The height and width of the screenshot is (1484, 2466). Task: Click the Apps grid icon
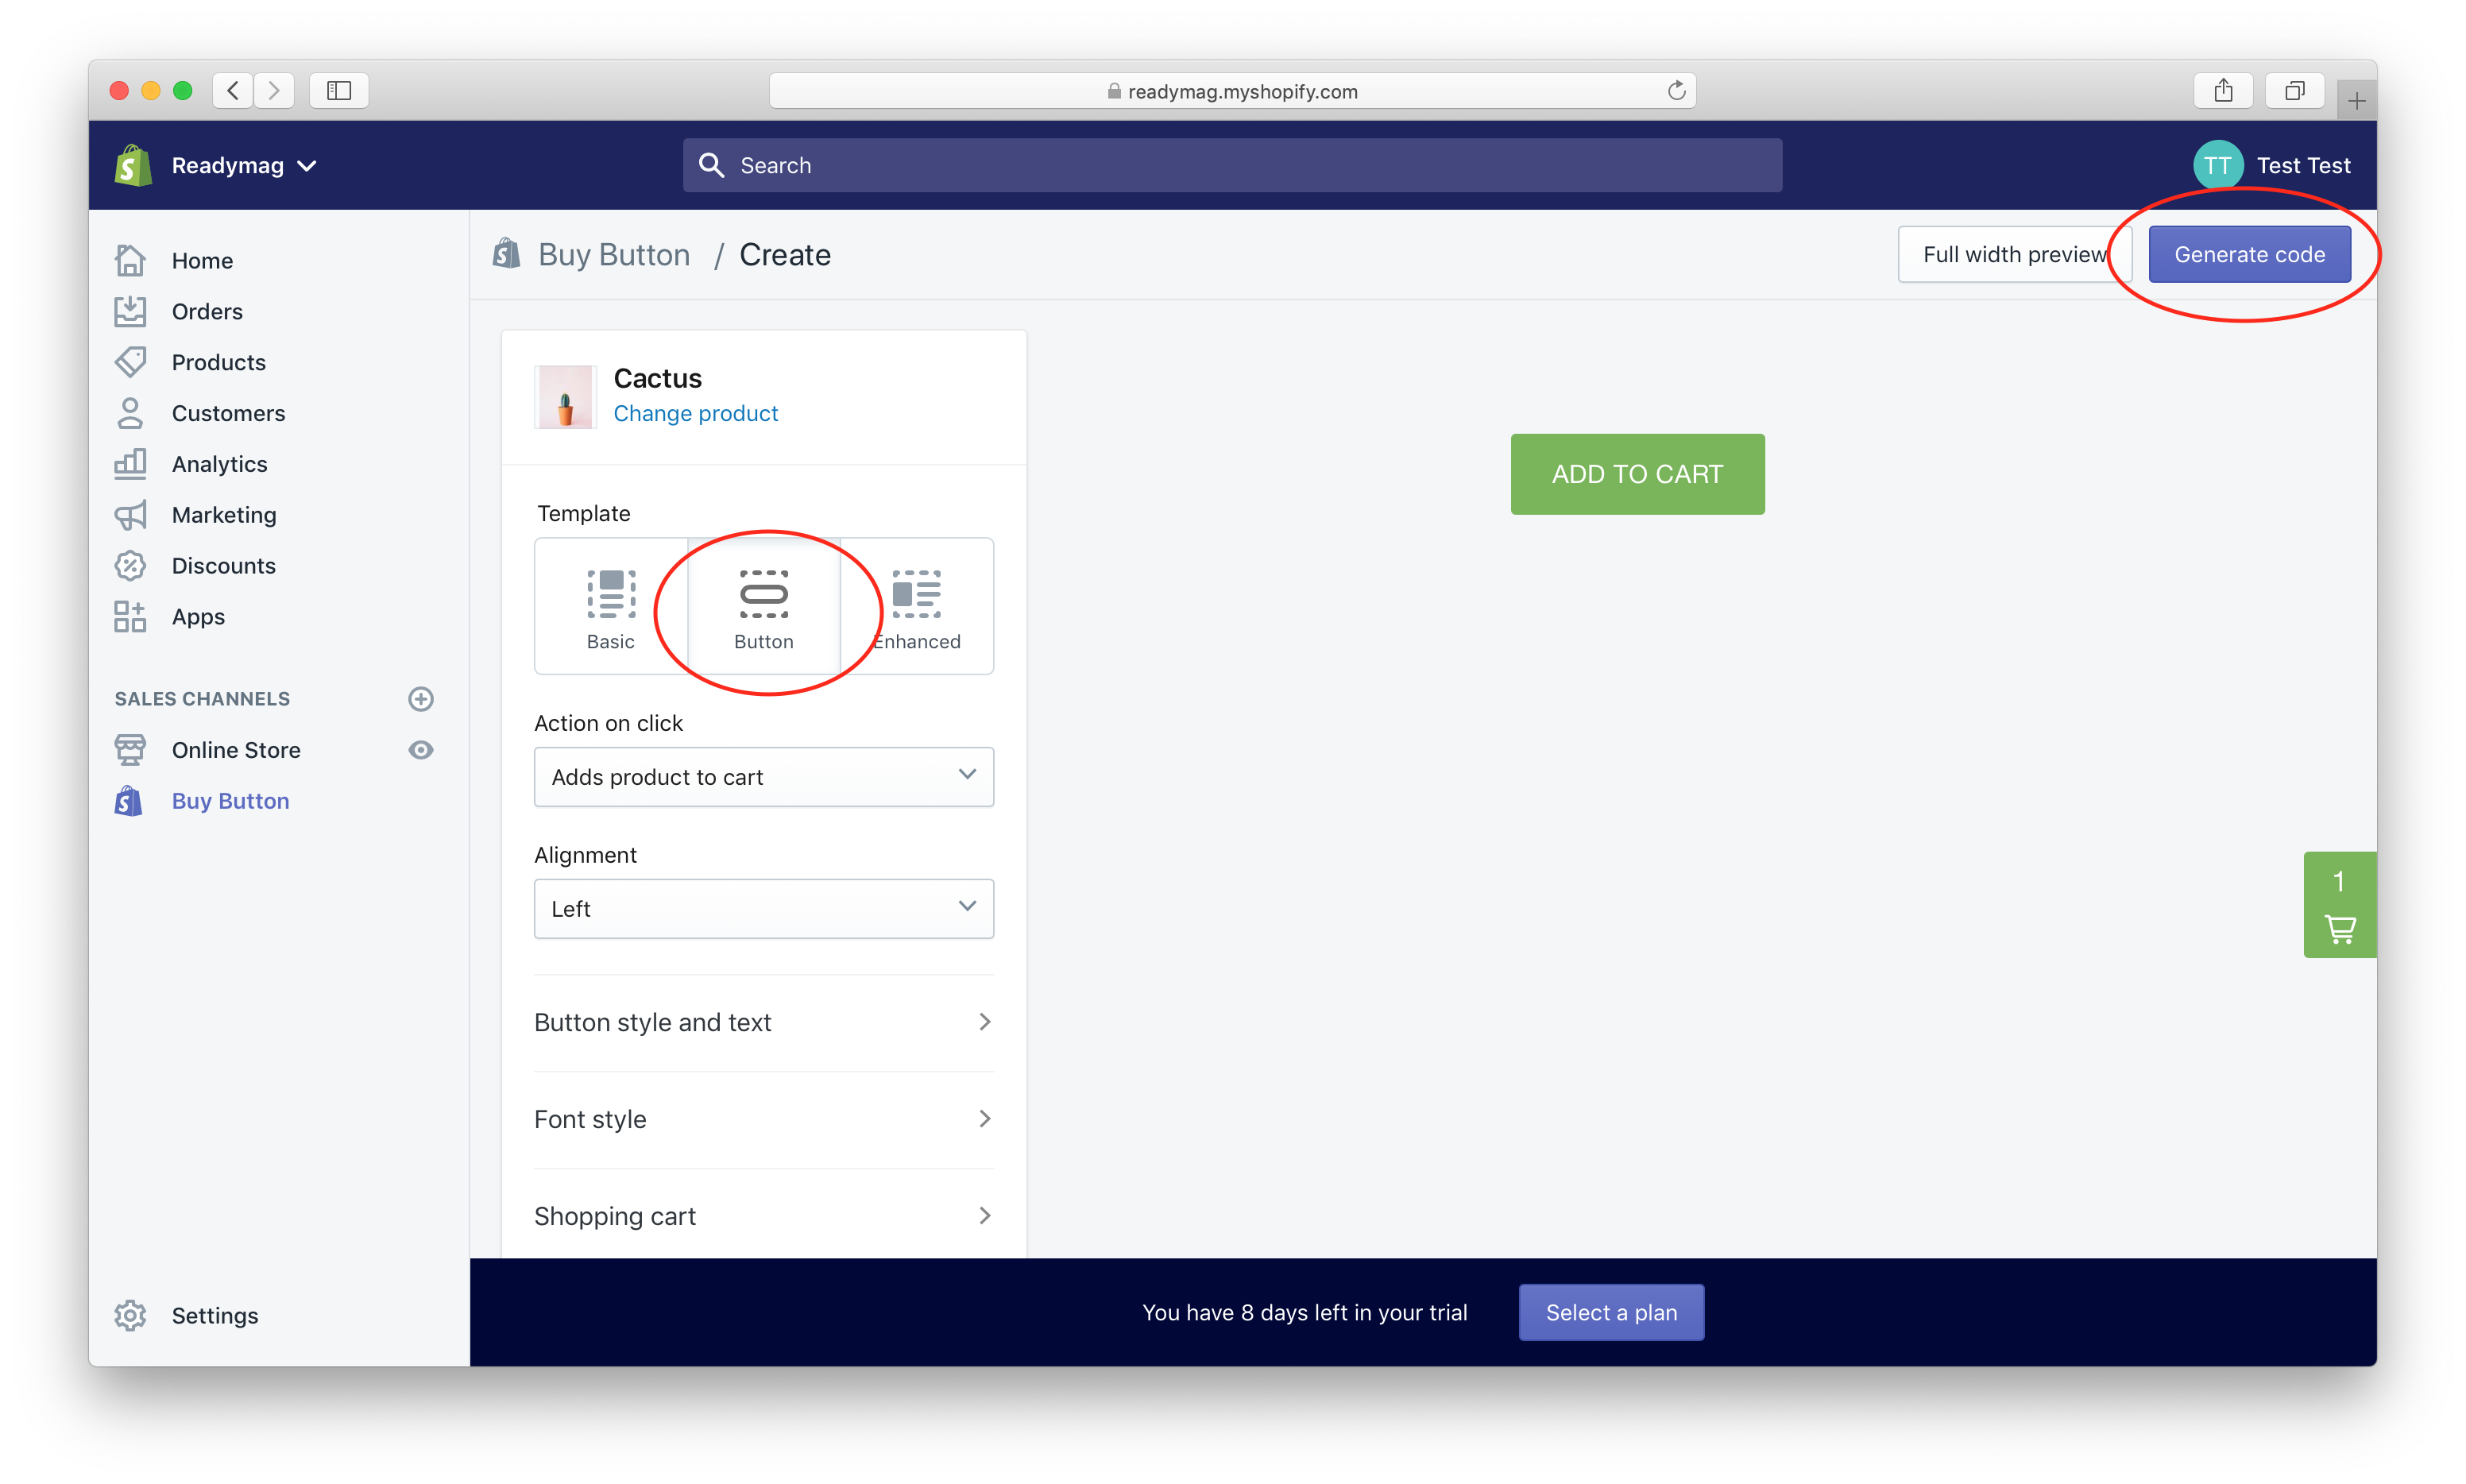(130, 616)
